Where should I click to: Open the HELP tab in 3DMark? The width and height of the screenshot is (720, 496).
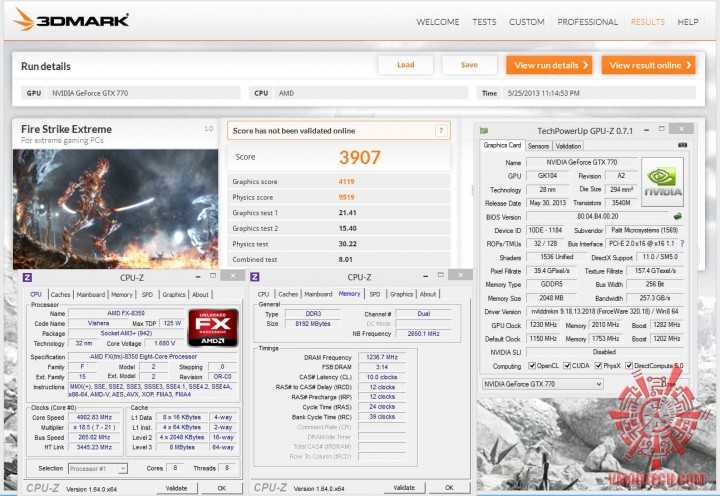coord(687,22)
